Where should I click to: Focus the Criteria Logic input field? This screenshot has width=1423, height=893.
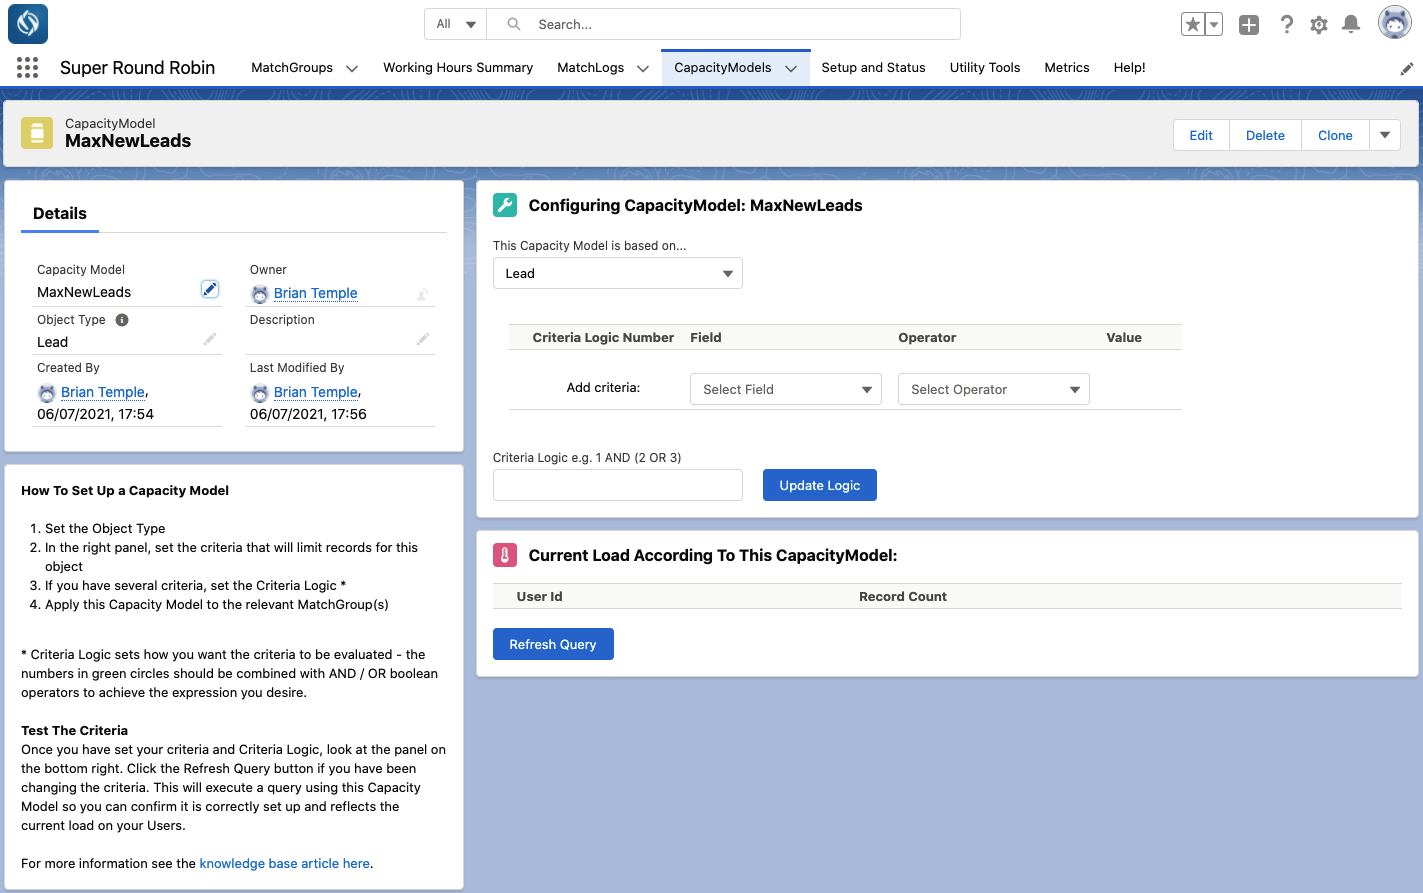point(618,485)
